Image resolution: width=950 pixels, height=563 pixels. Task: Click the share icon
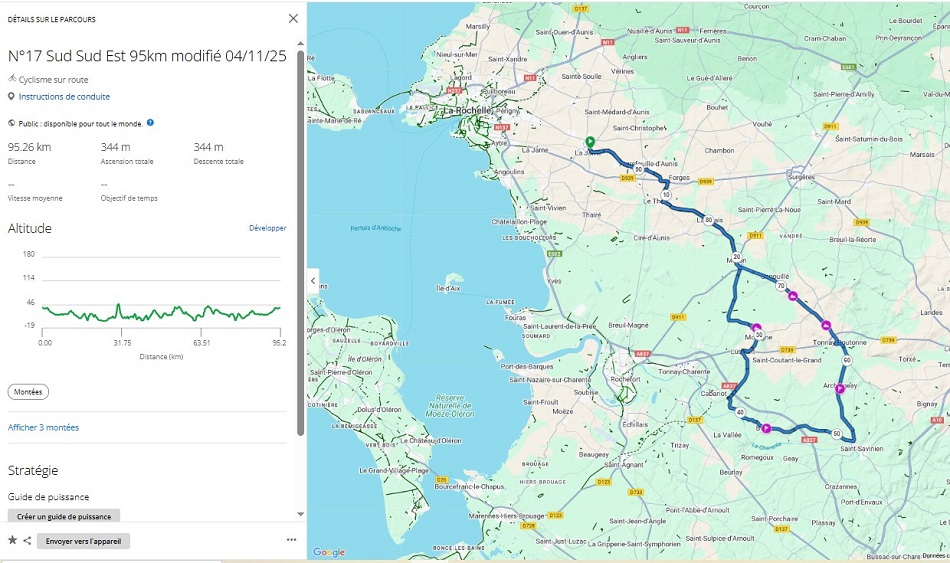(27, 540)
